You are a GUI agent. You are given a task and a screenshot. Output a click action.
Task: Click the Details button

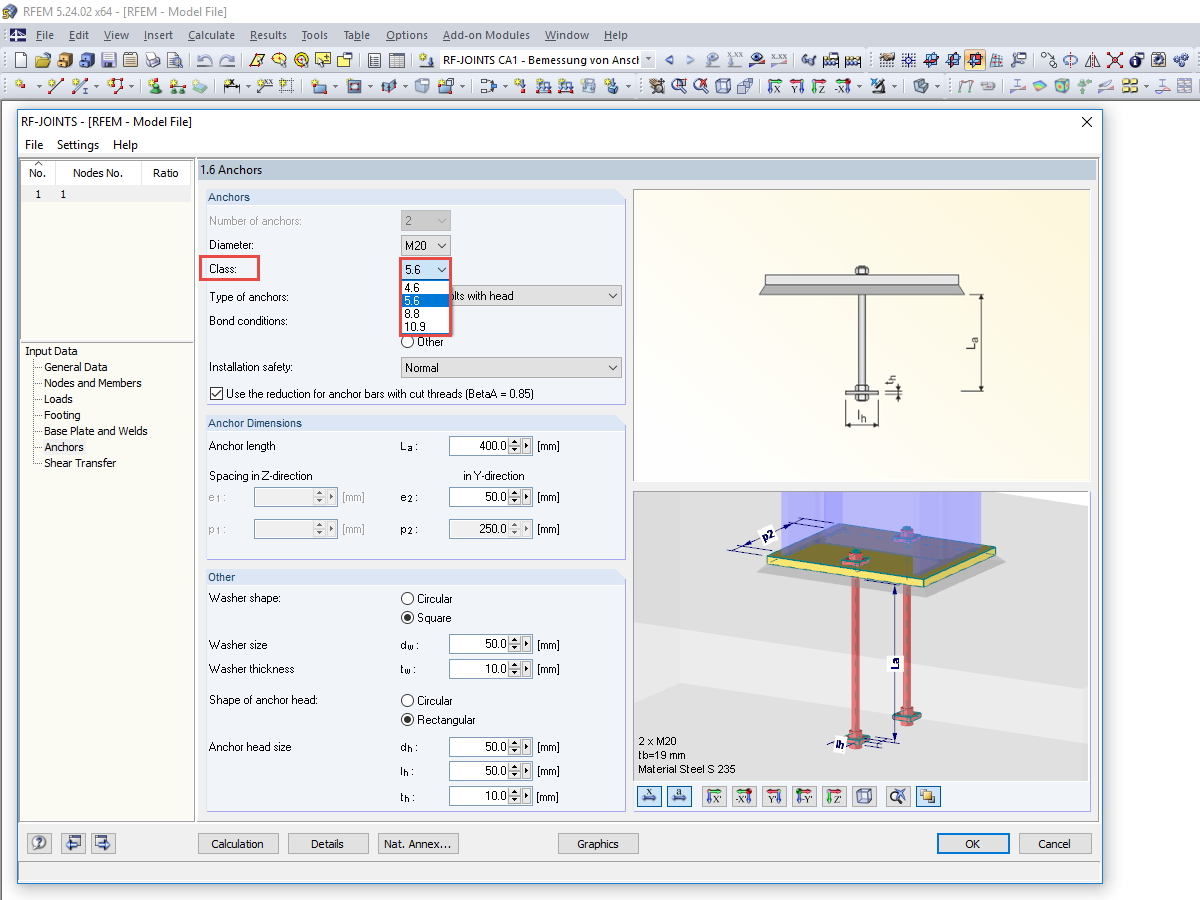pos(327,844)
